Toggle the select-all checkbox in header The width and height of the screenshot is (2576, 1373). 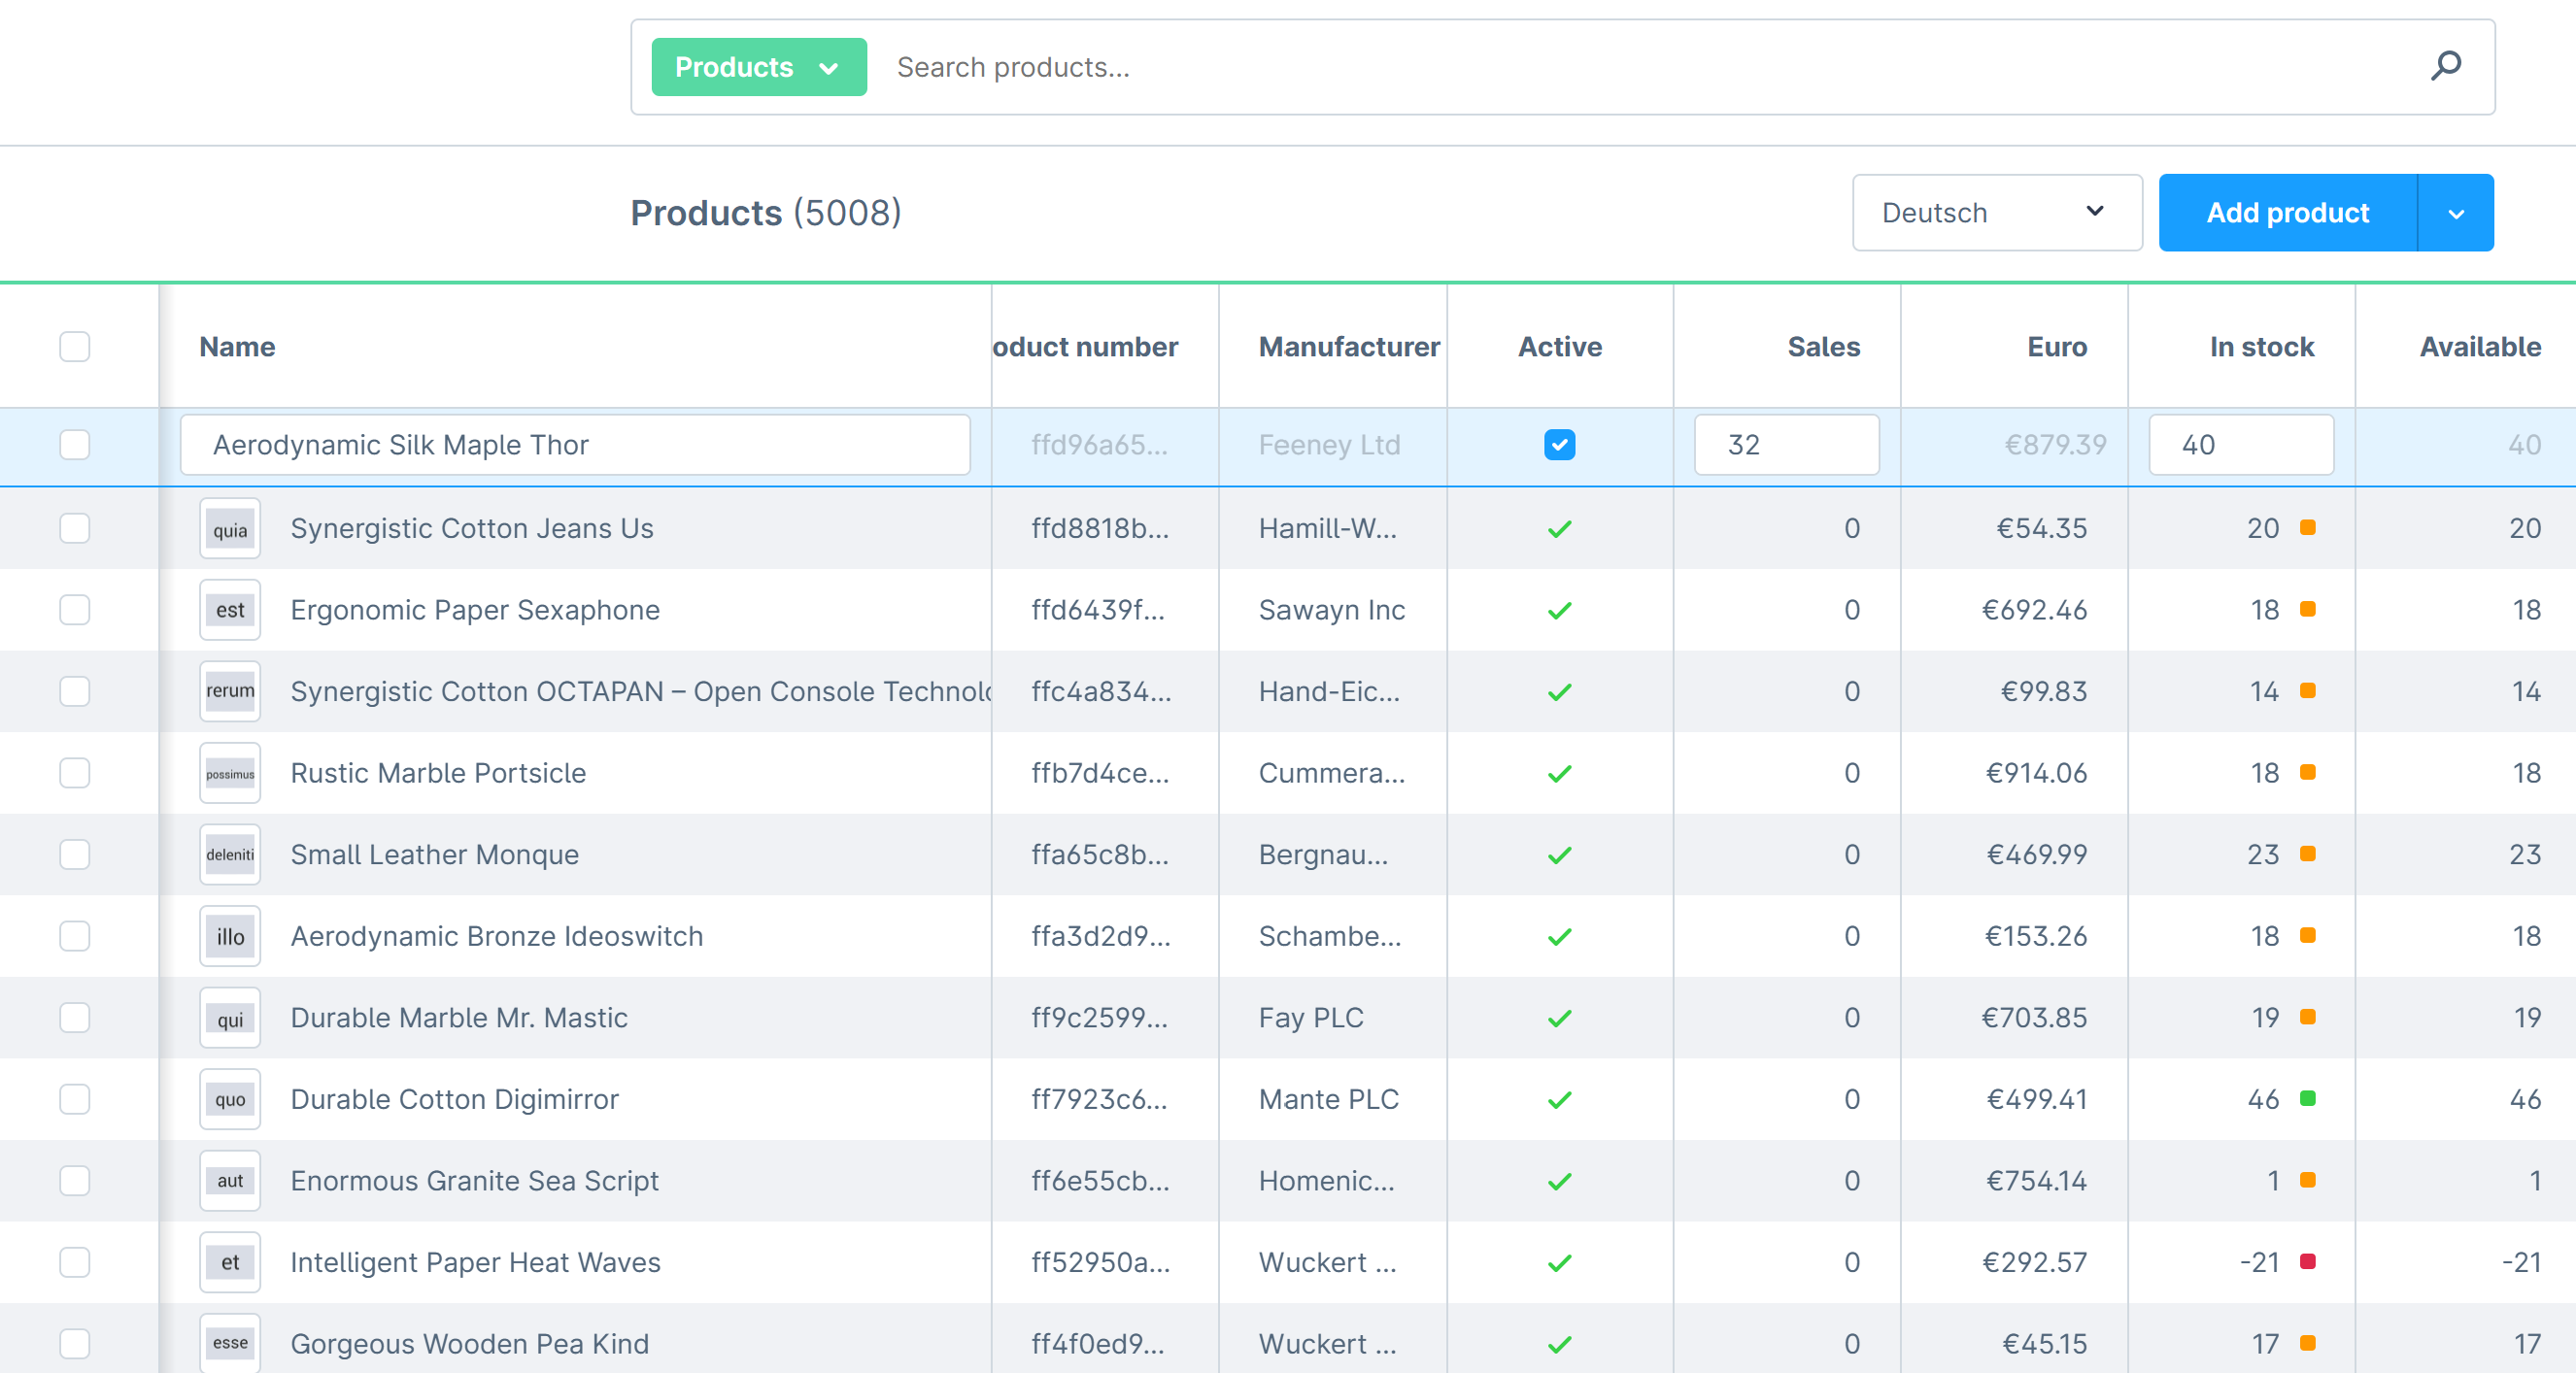coord(75,346)
